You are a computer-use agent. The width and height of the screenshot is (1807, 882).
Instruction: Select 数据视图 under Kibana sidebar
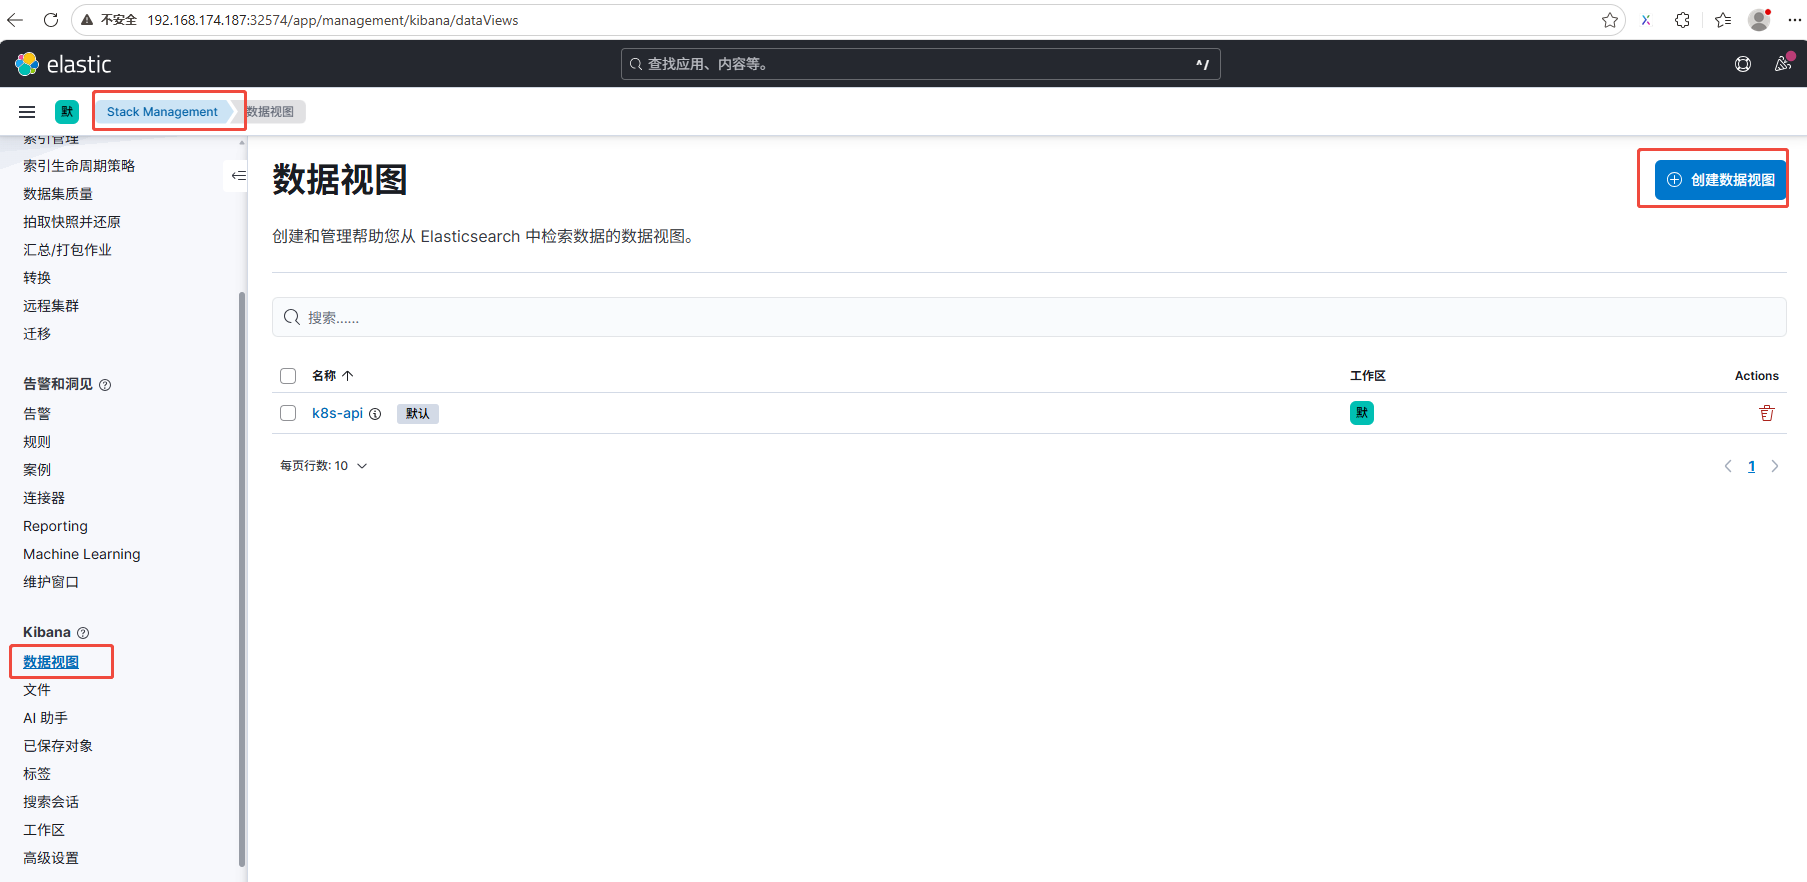point(51,662)
